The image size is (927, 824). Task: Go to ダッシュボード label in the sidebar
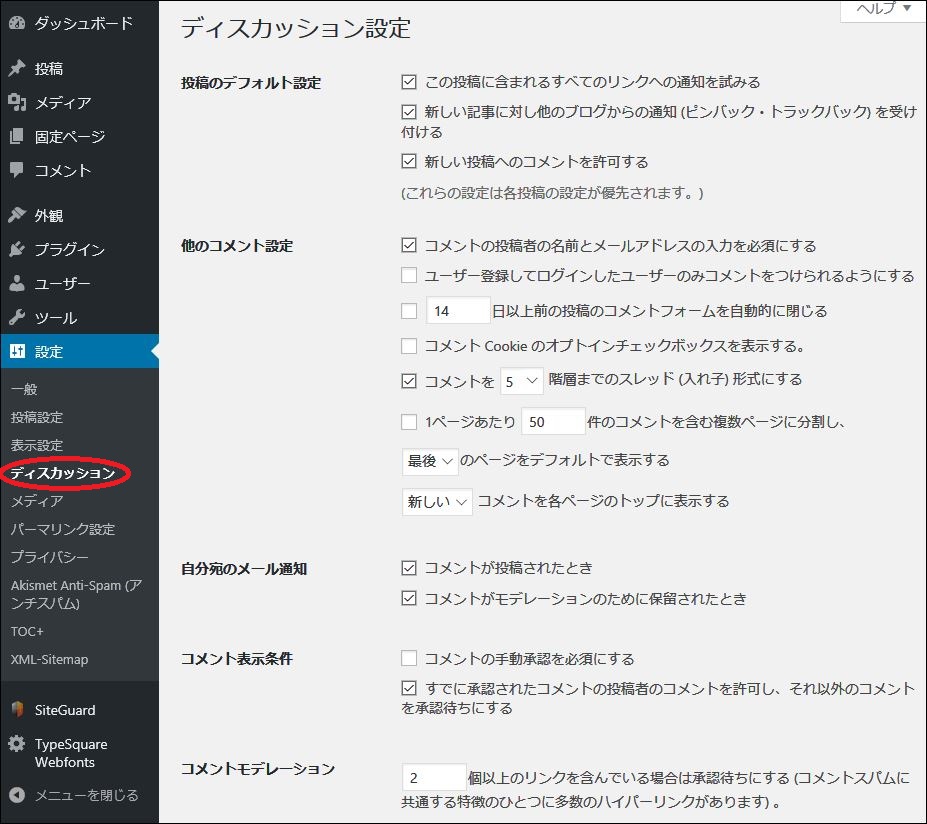point(84,23)
